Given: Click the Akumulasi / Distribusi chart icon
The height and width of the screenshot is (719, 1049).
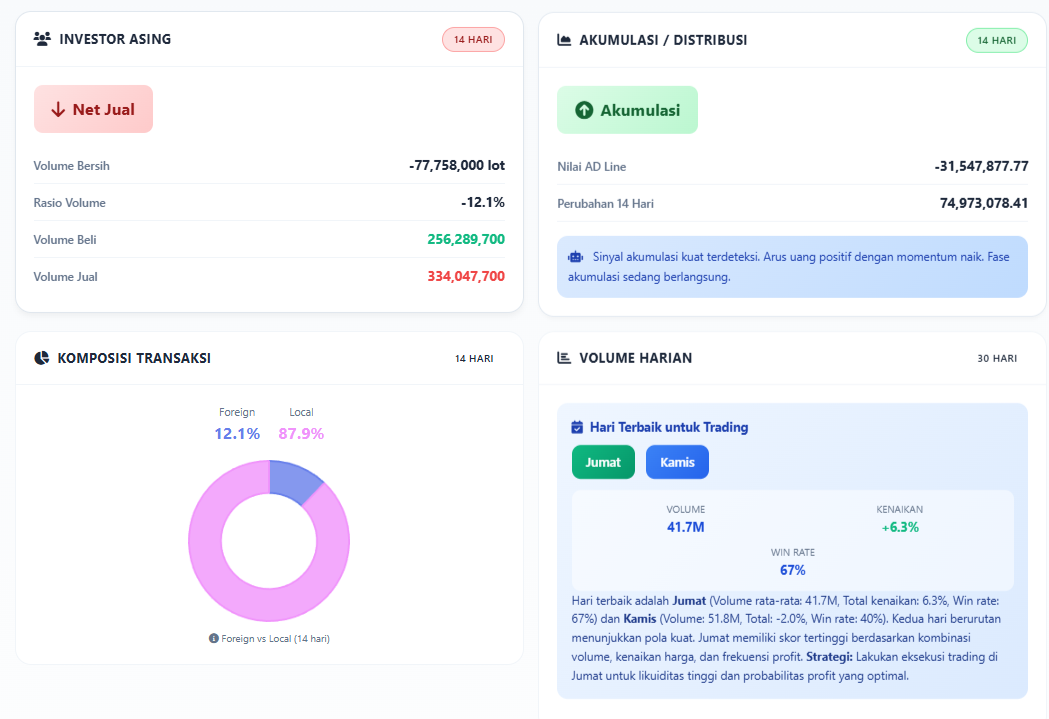Looking at the screenshot, I should tap(564, 40).
